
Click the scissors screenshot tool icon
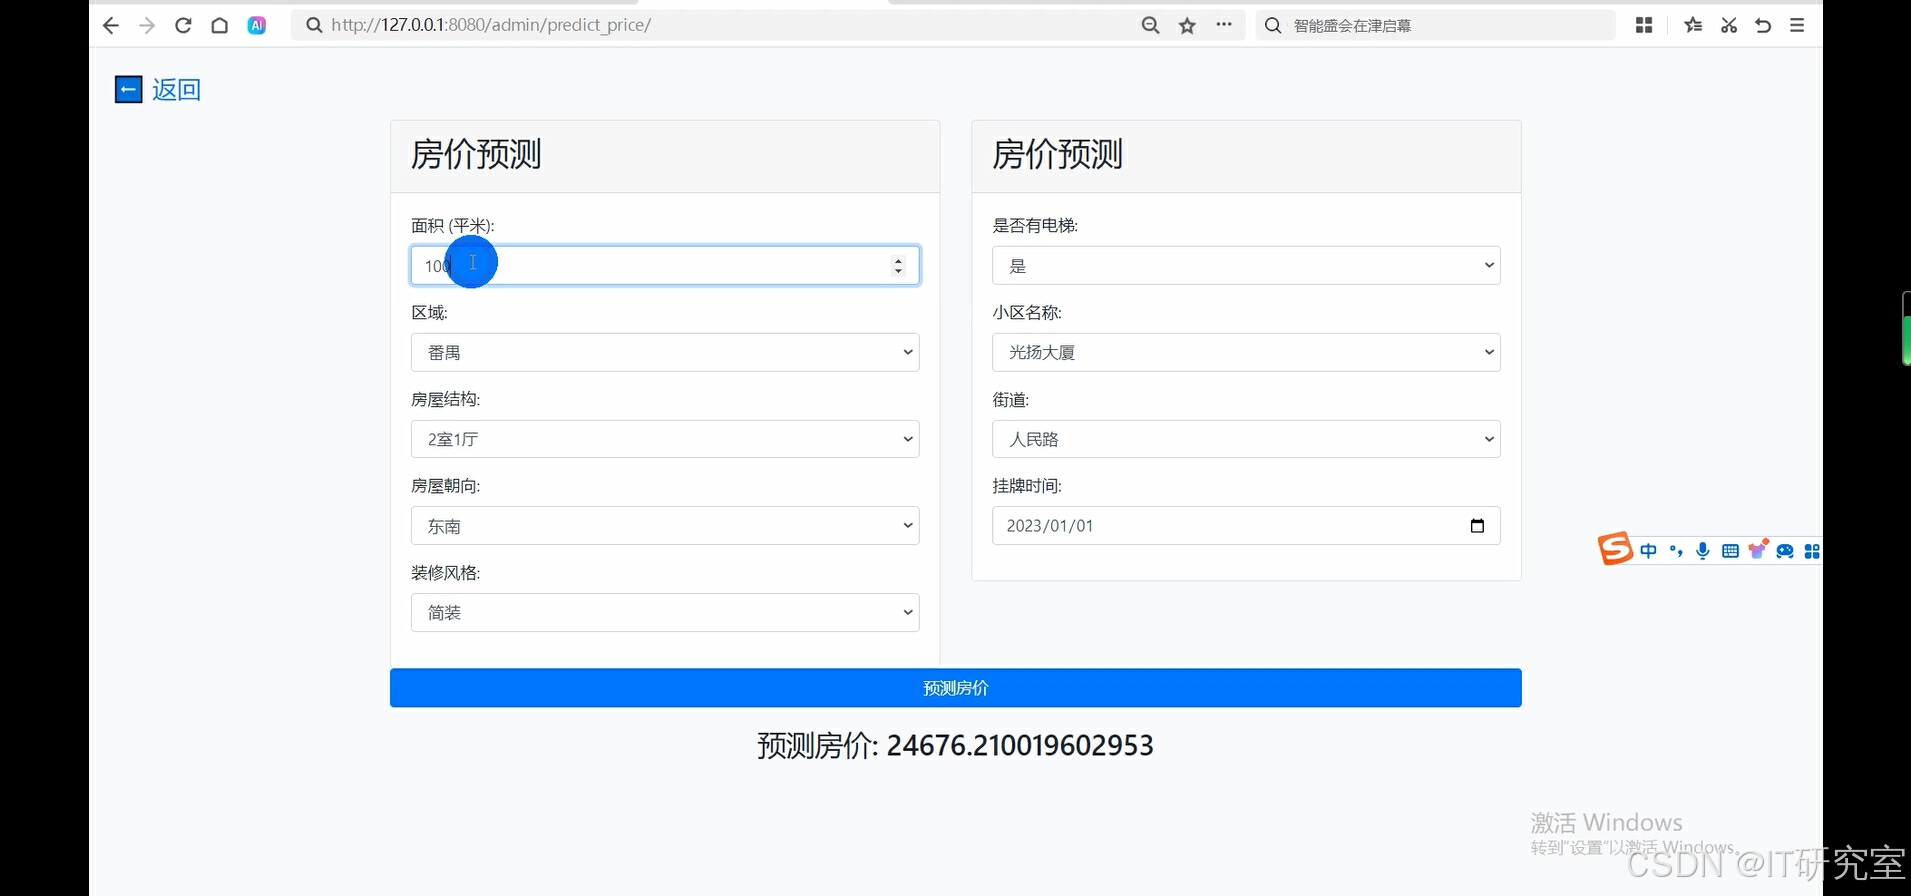click(x=1729, y=25)
